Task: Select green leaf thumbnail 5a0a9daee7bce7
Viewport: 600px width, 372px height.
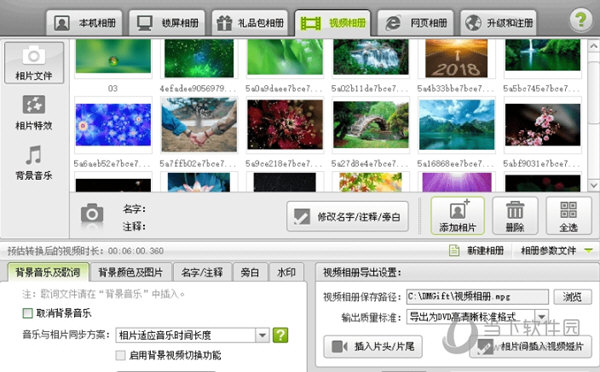Action: [x=285, y=57]
